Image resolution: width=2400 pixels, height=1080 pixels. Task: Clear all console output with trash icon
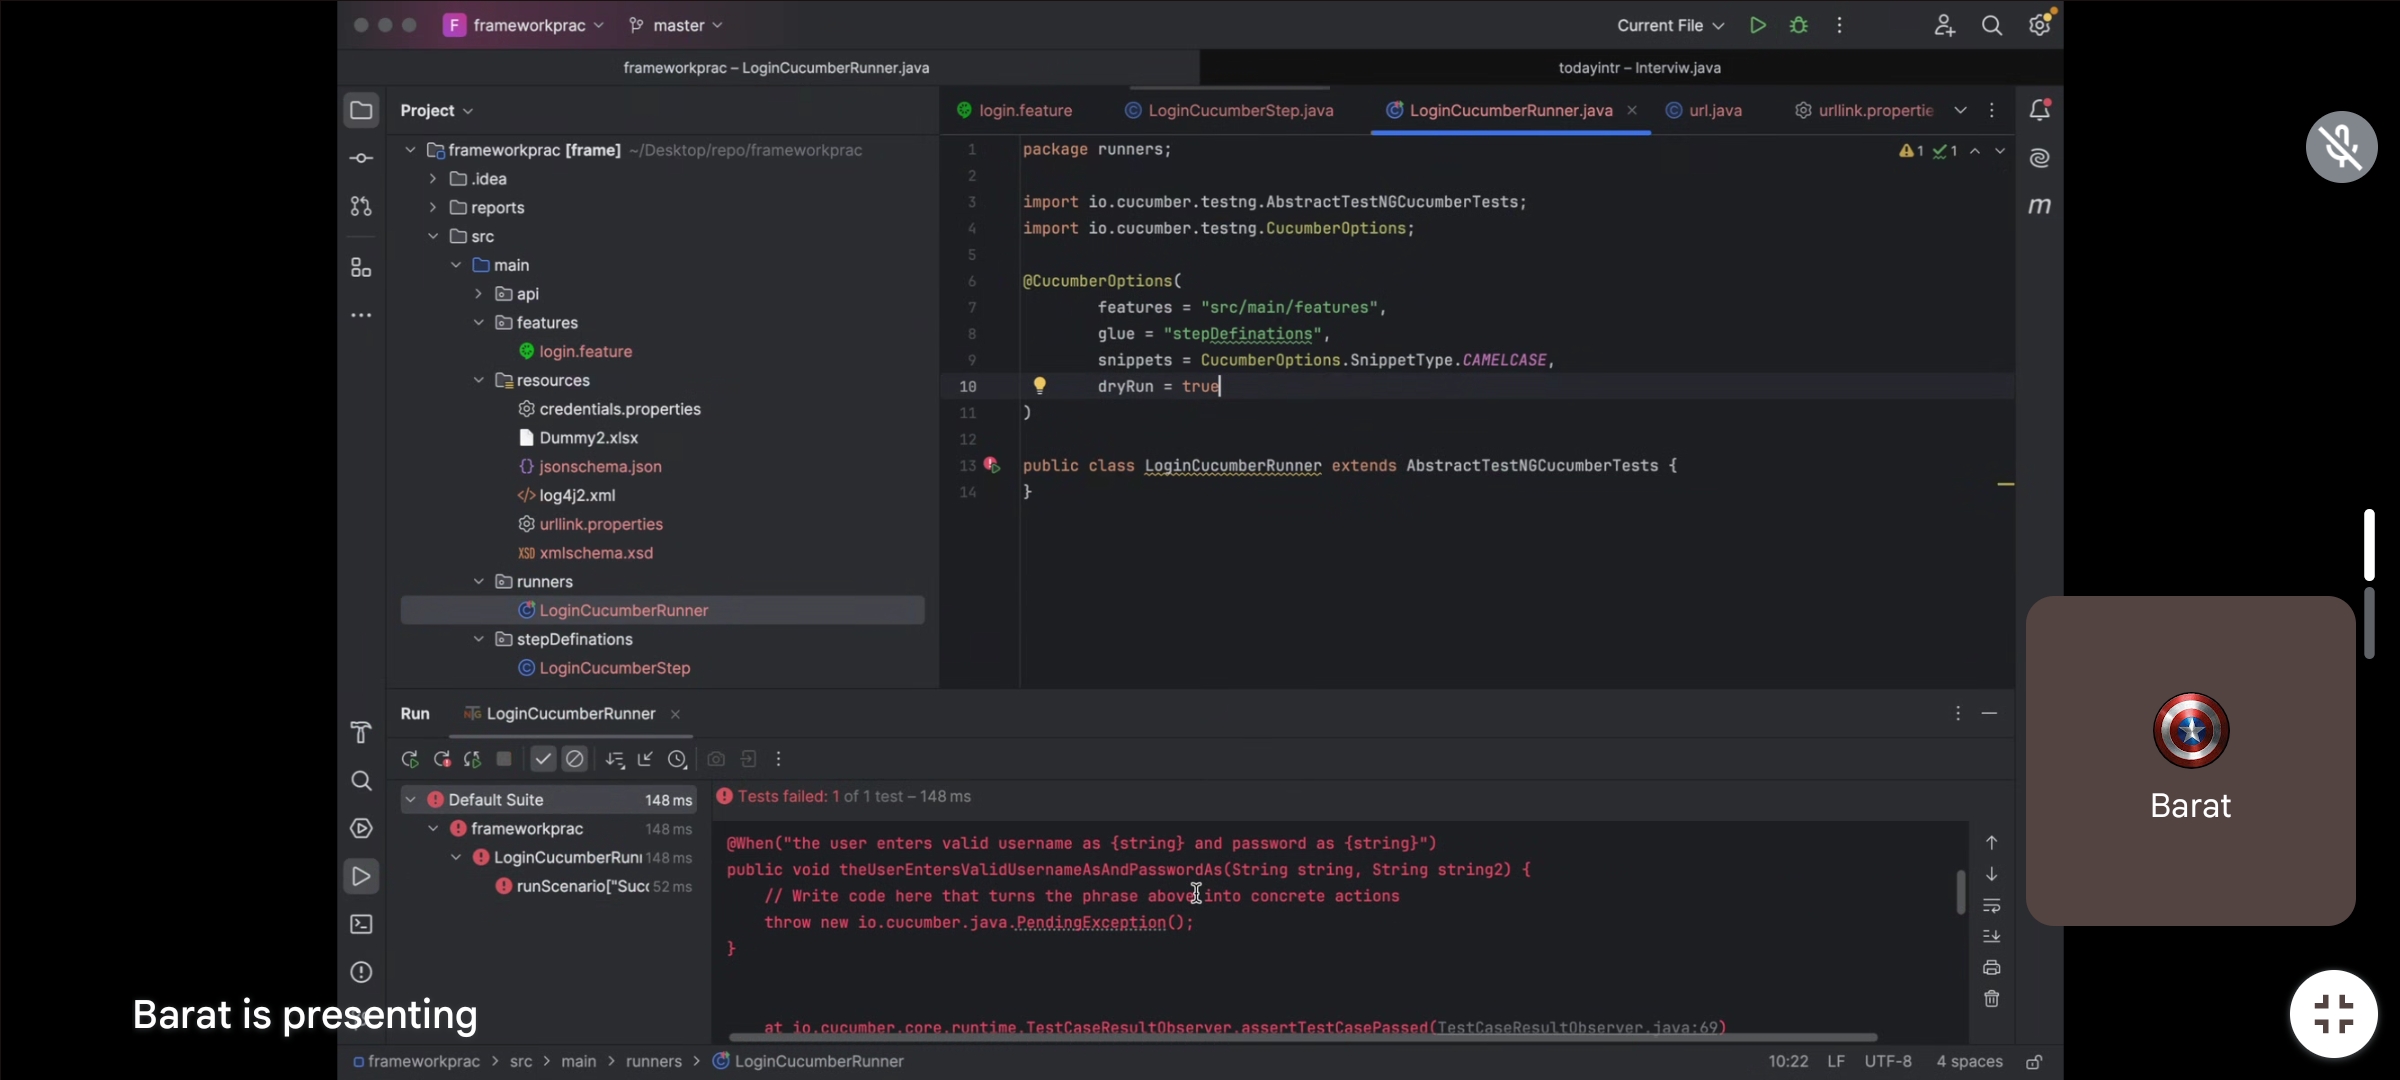pyautogui.click(x=1992, y=998)
